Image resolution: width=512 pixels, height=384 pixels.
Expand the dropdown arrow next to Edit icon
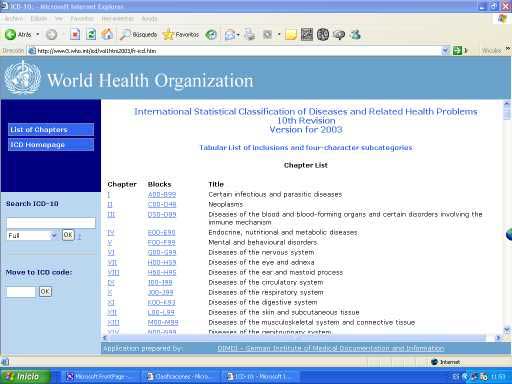point(279,34)
